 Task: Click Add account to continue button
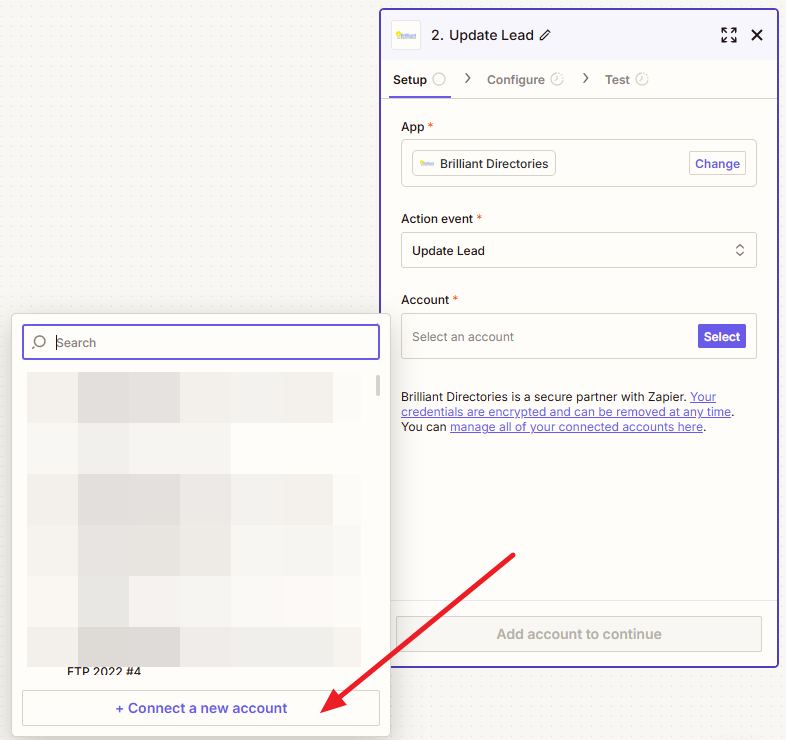578,634
